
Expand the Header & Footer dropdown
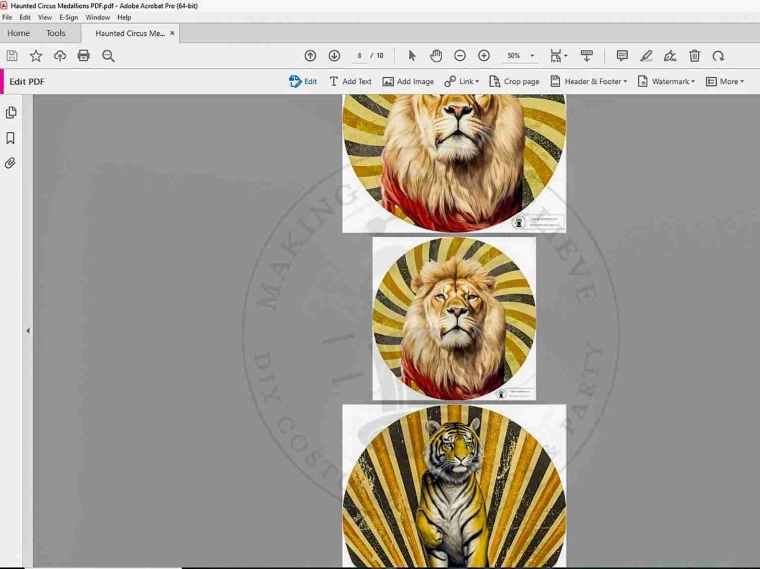point(589,82)
